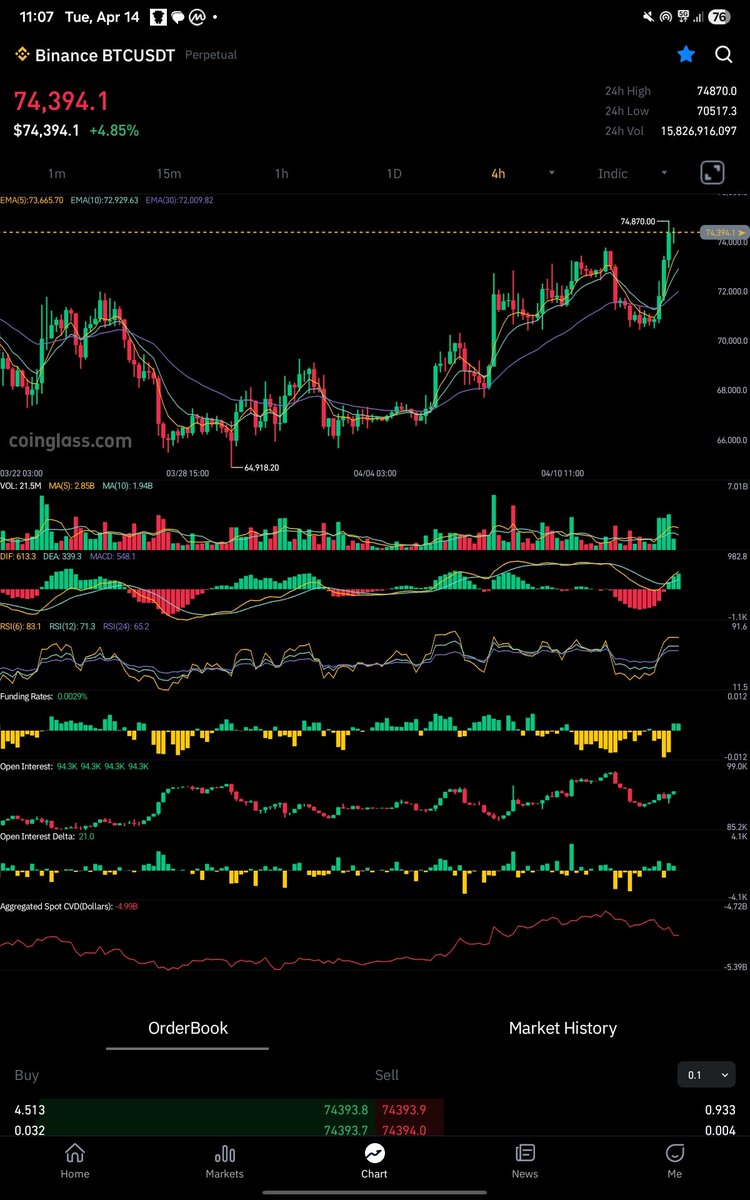Tap the 74,870.00 high marker
Screen dimensions: 750x1200
[x=637, y=221]
